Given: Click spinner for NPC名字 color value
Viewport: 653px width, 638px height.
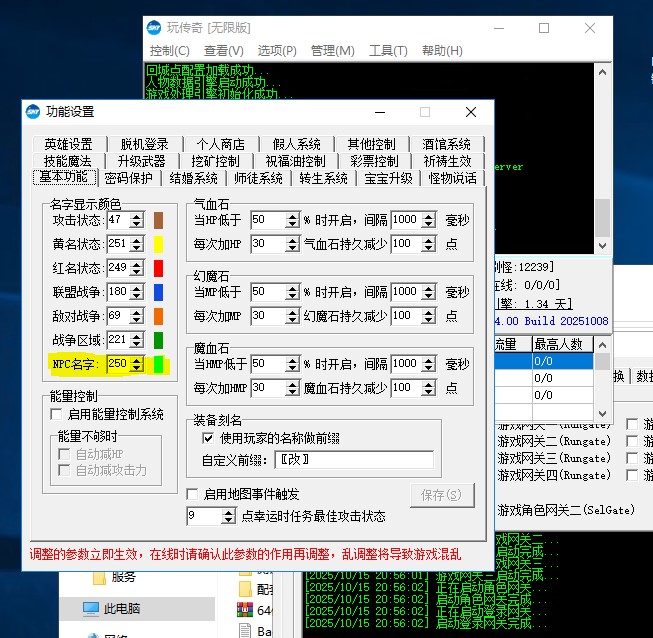Looking at the screenshot, I should pyautogui.click(x=137, y=364).
